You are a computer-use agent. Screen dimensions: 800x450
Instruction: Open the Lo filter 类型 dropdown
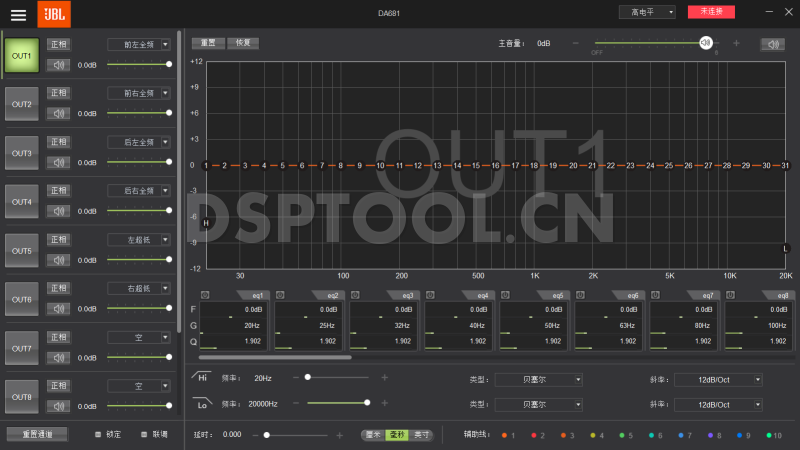[x=539, y=405]
